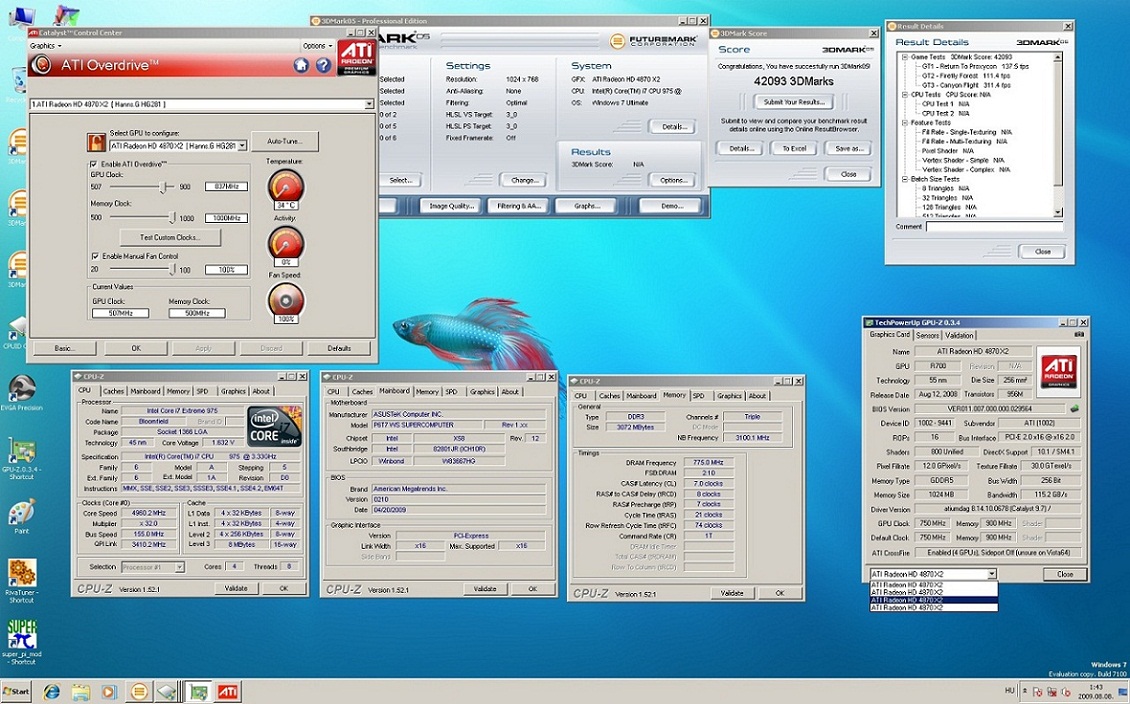Open the Graphics menu dropdown in Catalyst
This screenshot has height=704, width=1130.
pos(45,45)
